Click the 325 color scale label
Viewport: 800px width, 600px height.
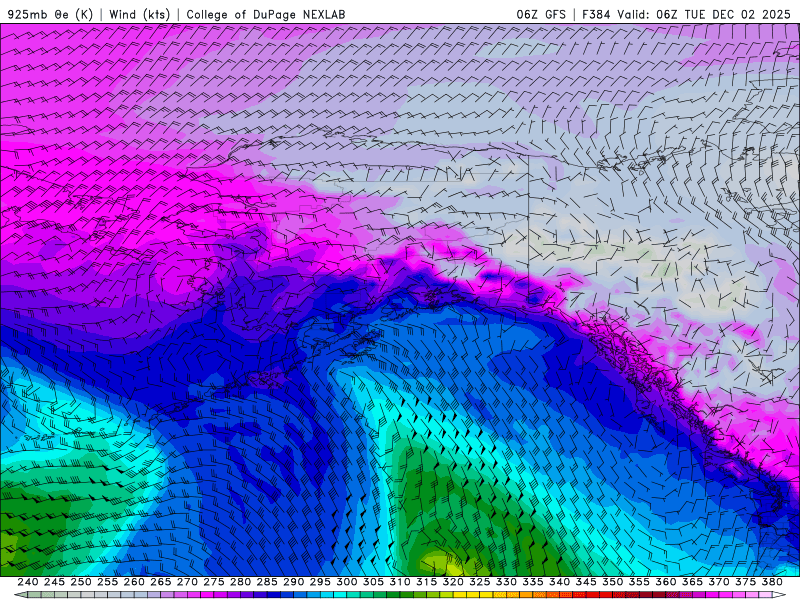point(479,582)
